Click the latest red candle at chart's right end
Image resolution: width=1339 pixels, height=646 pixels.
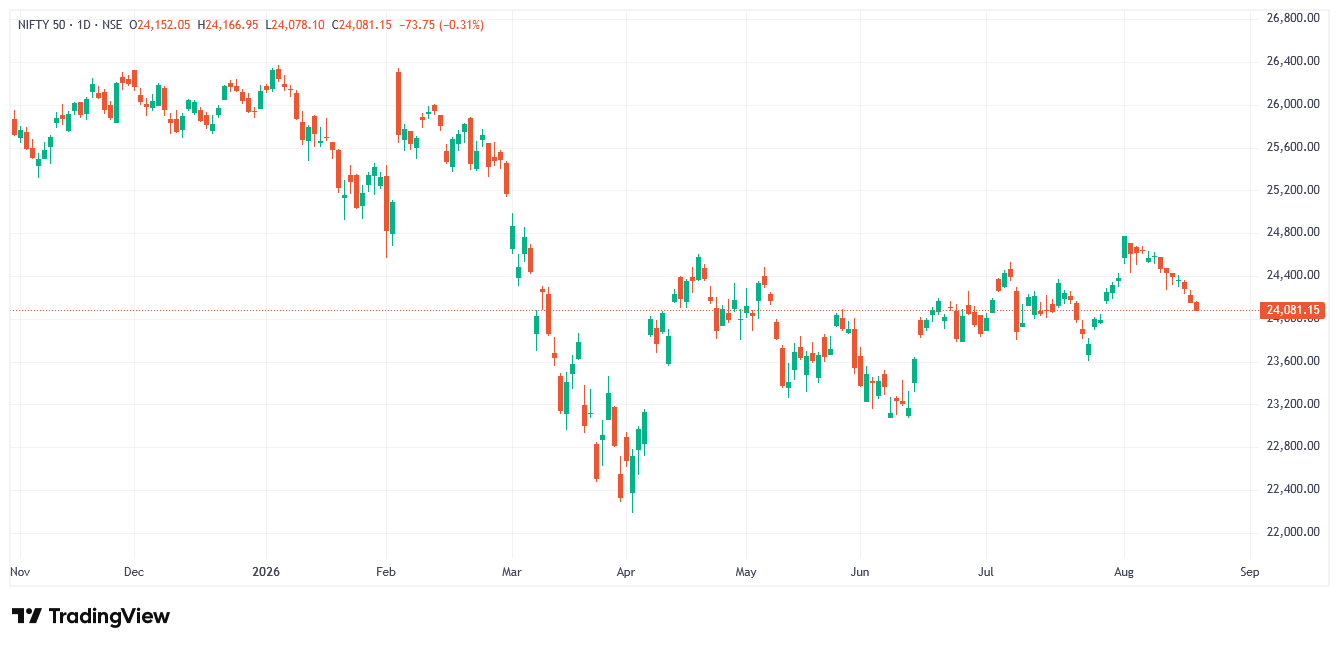tap(1196, 306)
